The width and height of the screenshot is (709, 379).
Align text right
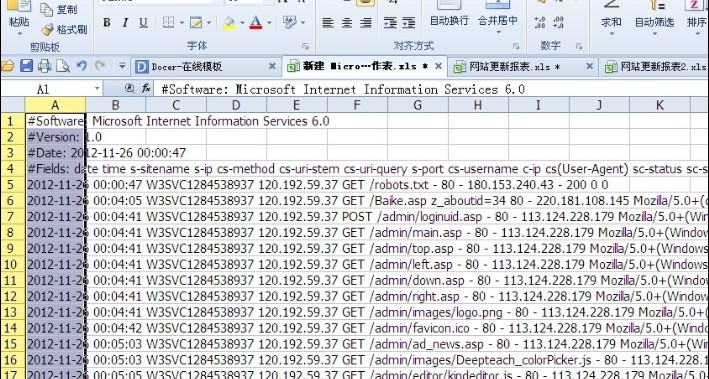[x=366, y=23]
